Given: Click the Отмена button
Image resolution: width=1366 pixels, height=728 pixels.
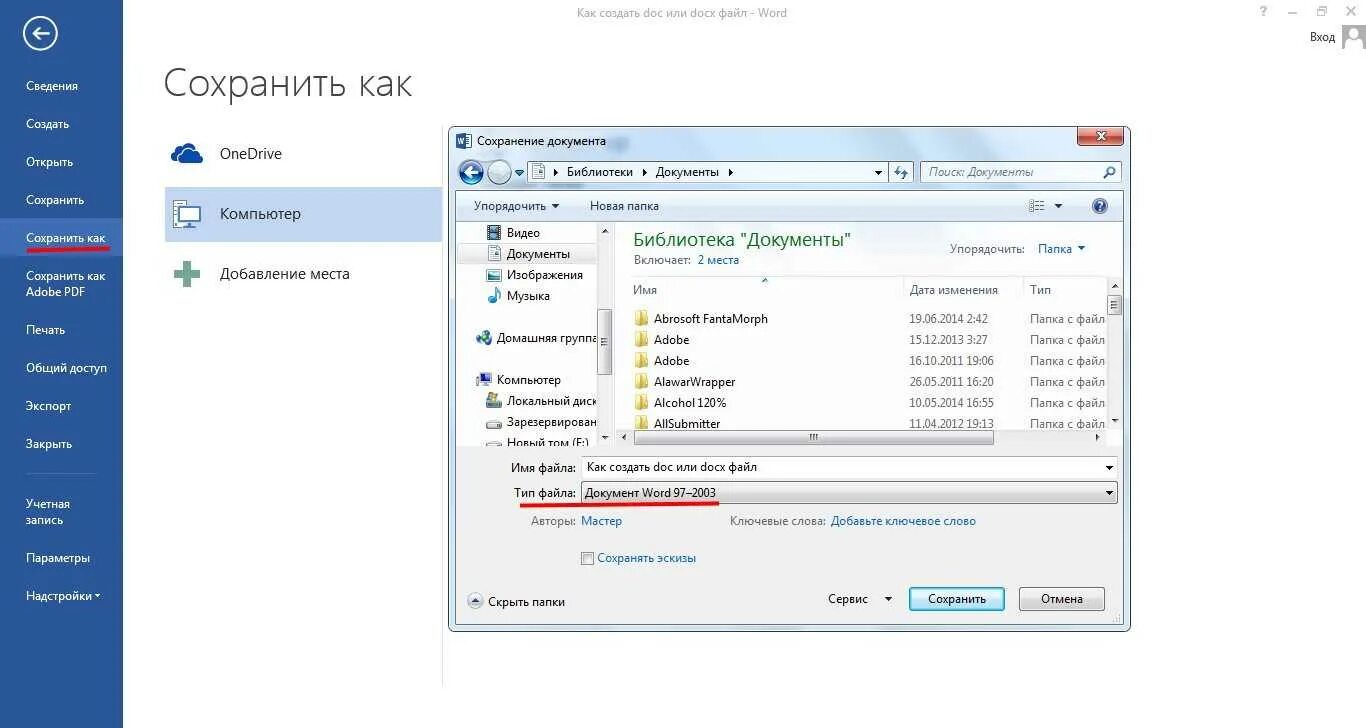Looking at the screenshot, I should 1062,599.
